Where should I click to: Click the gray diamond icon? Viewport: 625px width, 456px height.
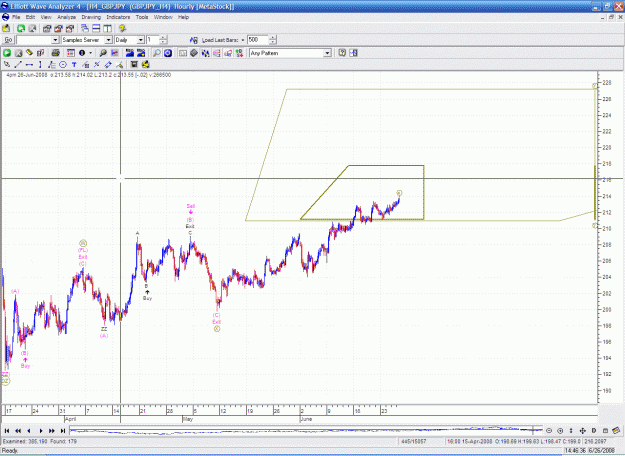click(194, 53)
